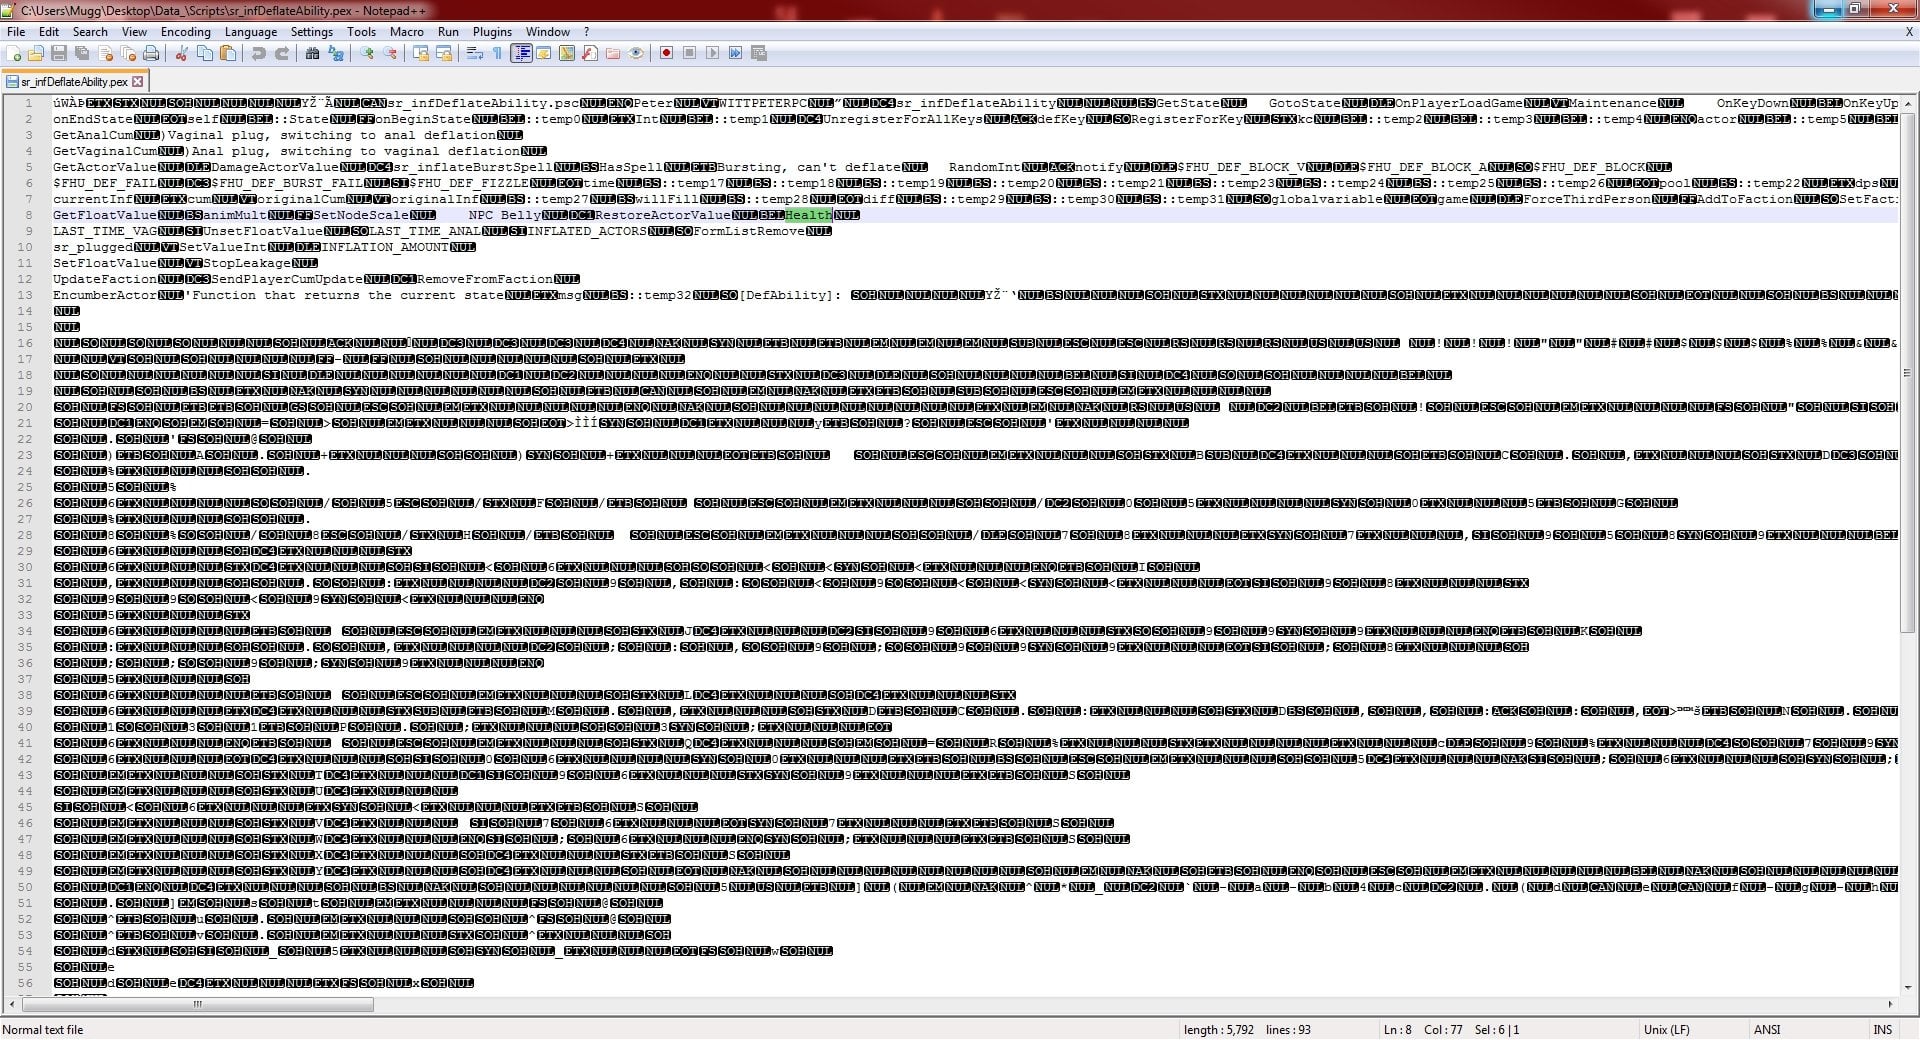Open the Function List panel

(590, 53)
